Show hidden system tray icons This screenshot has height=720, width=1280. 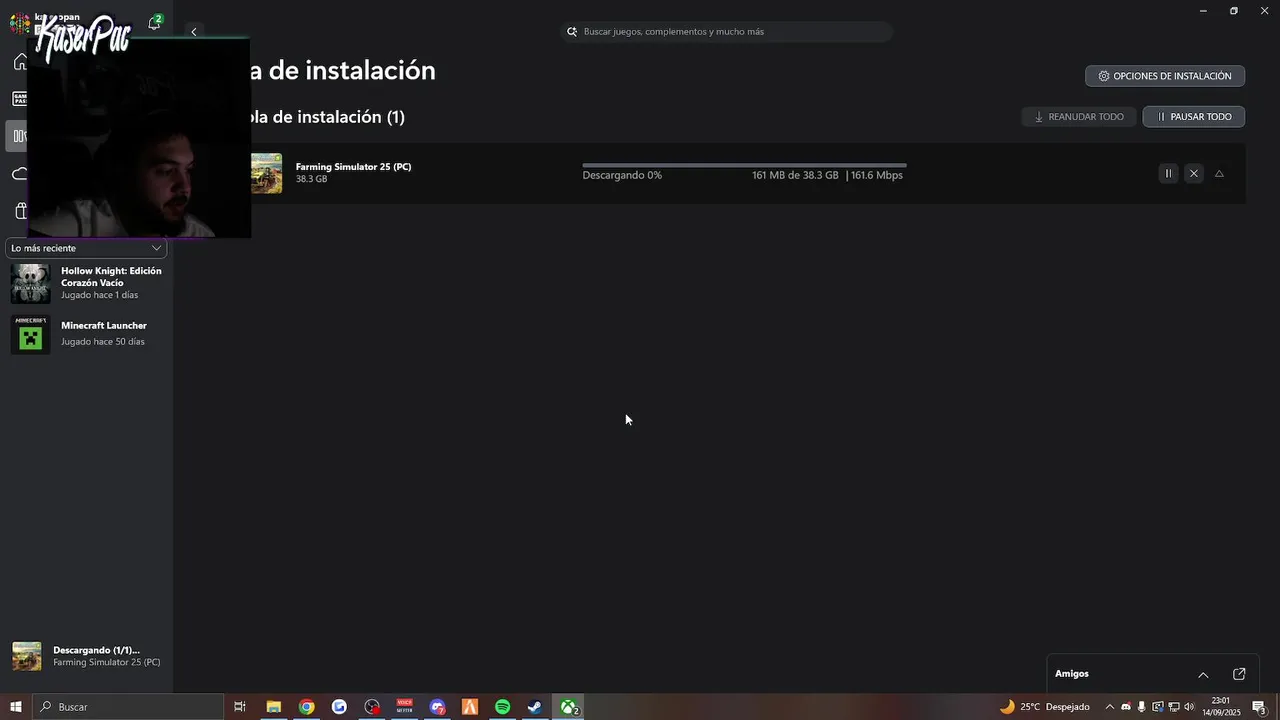pos(1109,707)
